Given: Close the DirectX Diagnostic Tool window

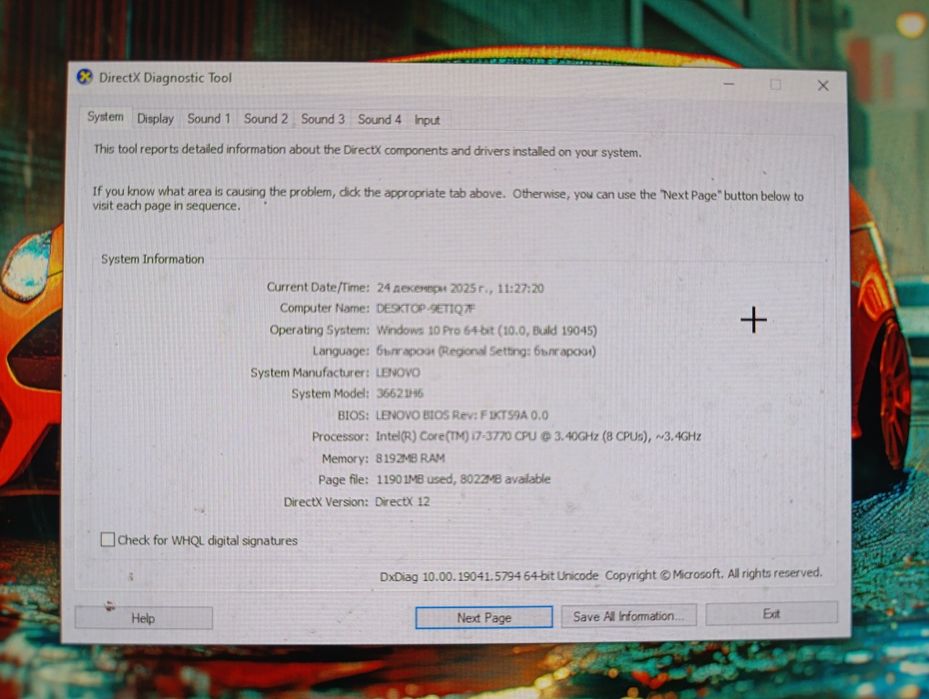Looking at the screenshot, I should tap(822, 85).
